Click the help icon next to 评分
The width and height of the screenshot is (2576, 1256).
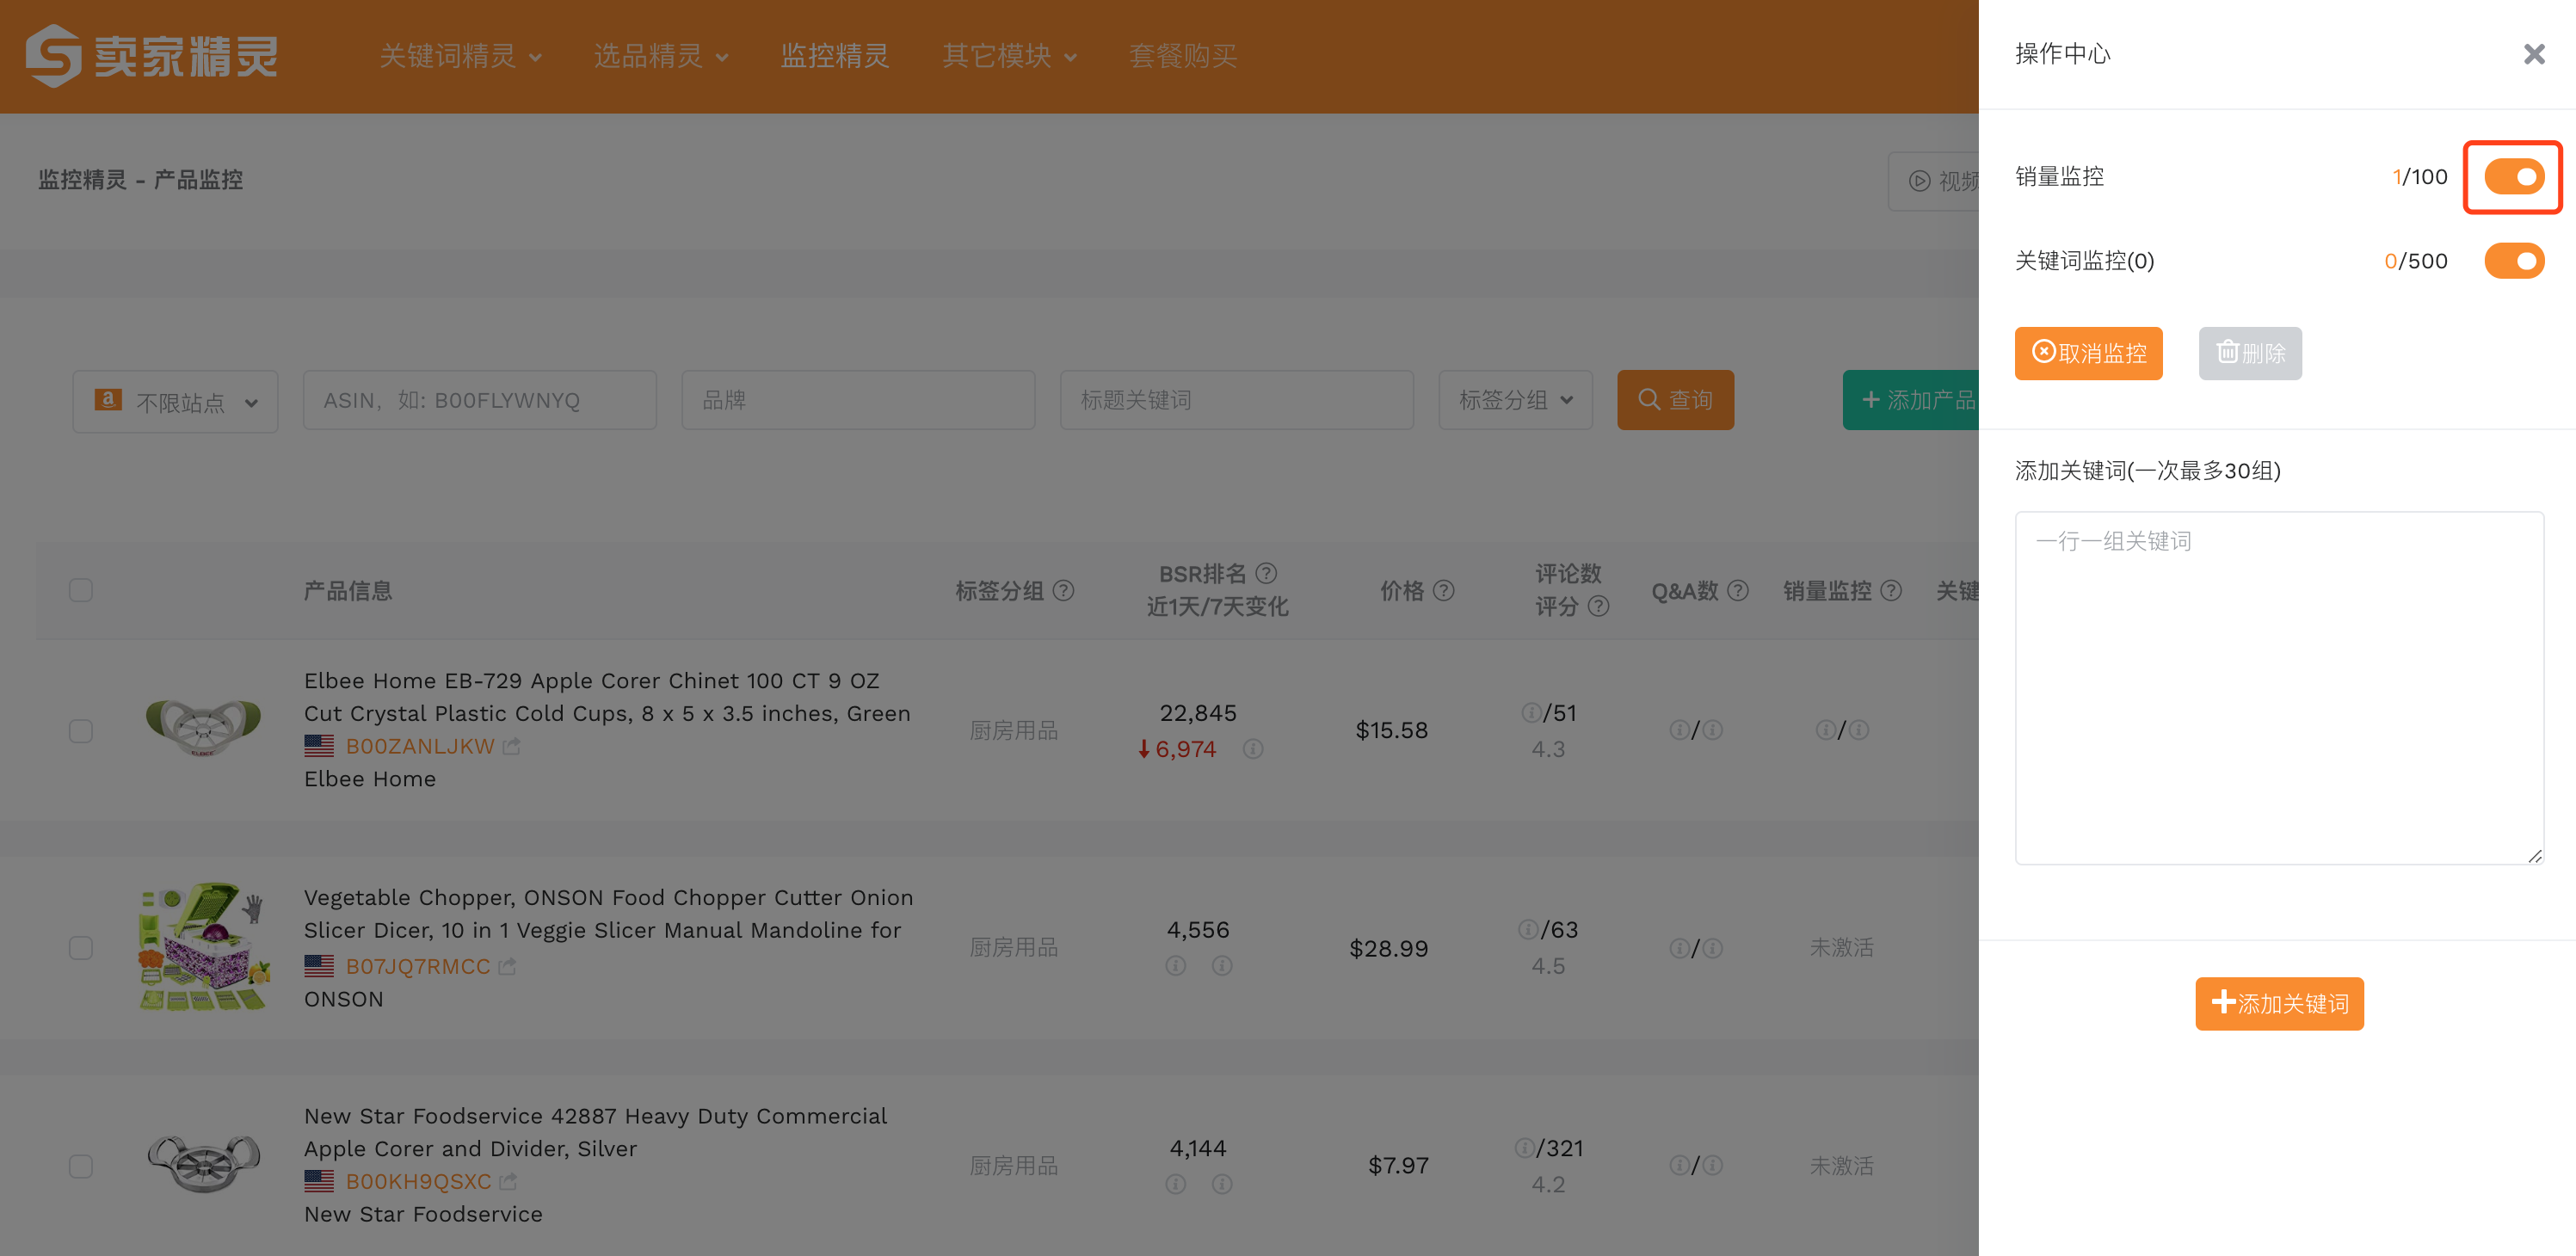pos(1598,606)
